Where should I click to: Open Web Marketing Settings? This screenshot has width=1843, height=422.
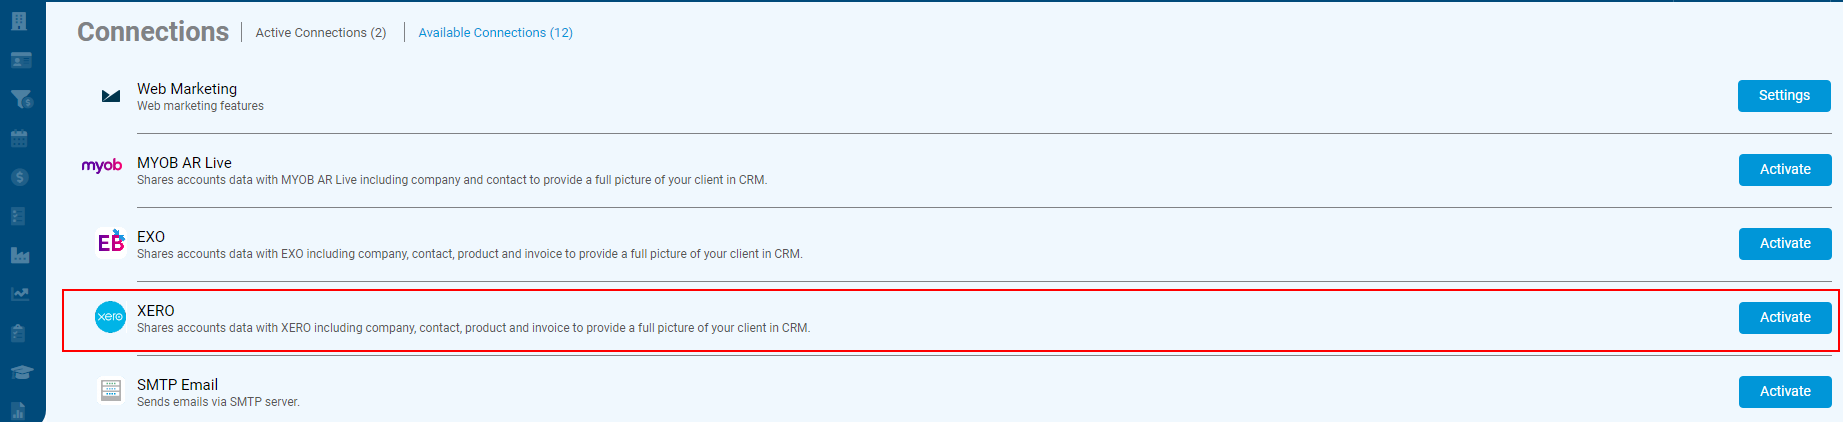tap(1784, 96)
